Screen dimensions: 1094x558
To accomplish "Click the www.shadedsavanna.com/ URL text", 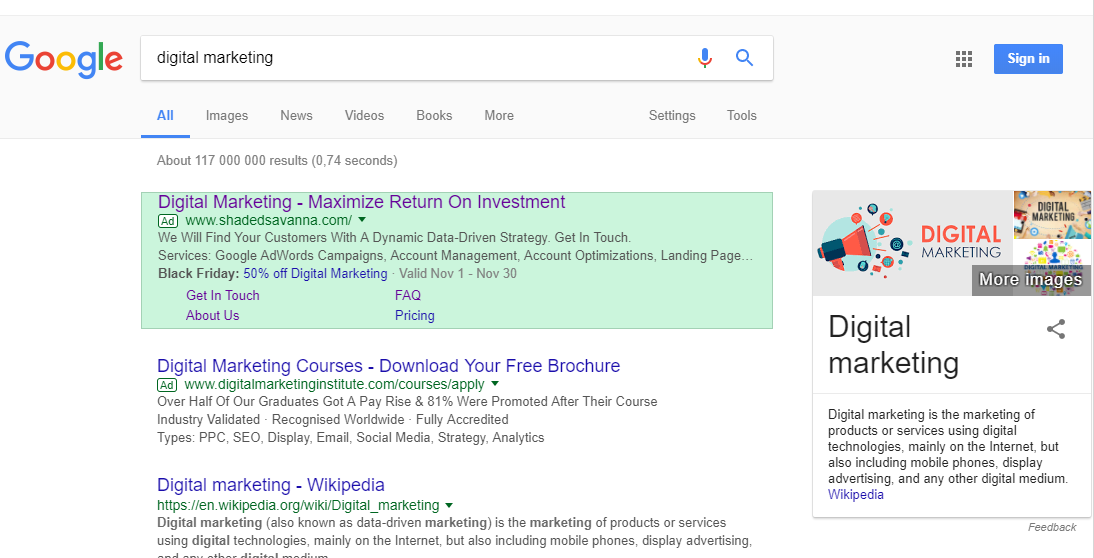I will [269, 220].
